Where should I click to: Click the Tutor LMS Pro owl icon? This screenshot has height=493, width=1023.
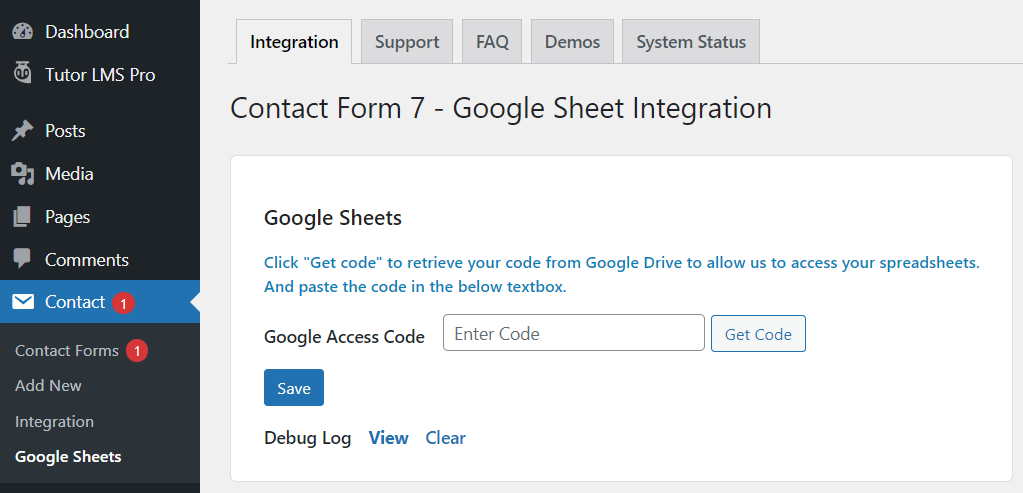[x=22, y=74]
